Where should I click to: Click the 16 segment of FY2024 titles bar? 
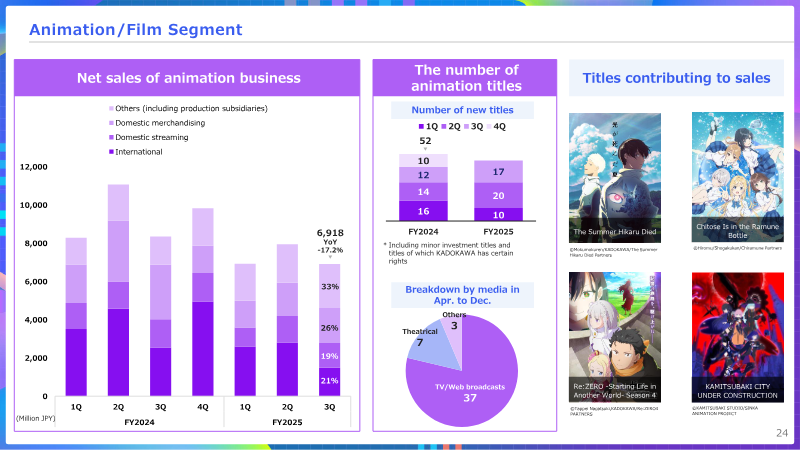[x=423, y=211]
